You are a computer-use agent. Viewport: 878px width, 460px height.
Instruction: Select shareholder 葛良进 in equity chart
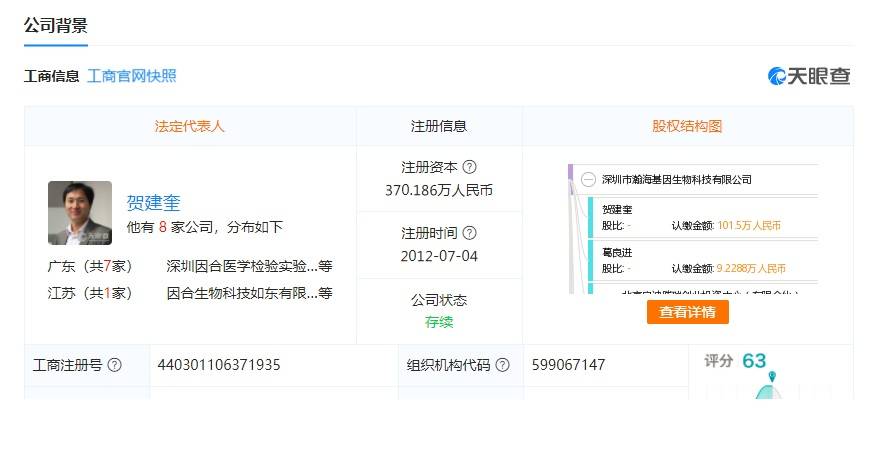point(617,252)
